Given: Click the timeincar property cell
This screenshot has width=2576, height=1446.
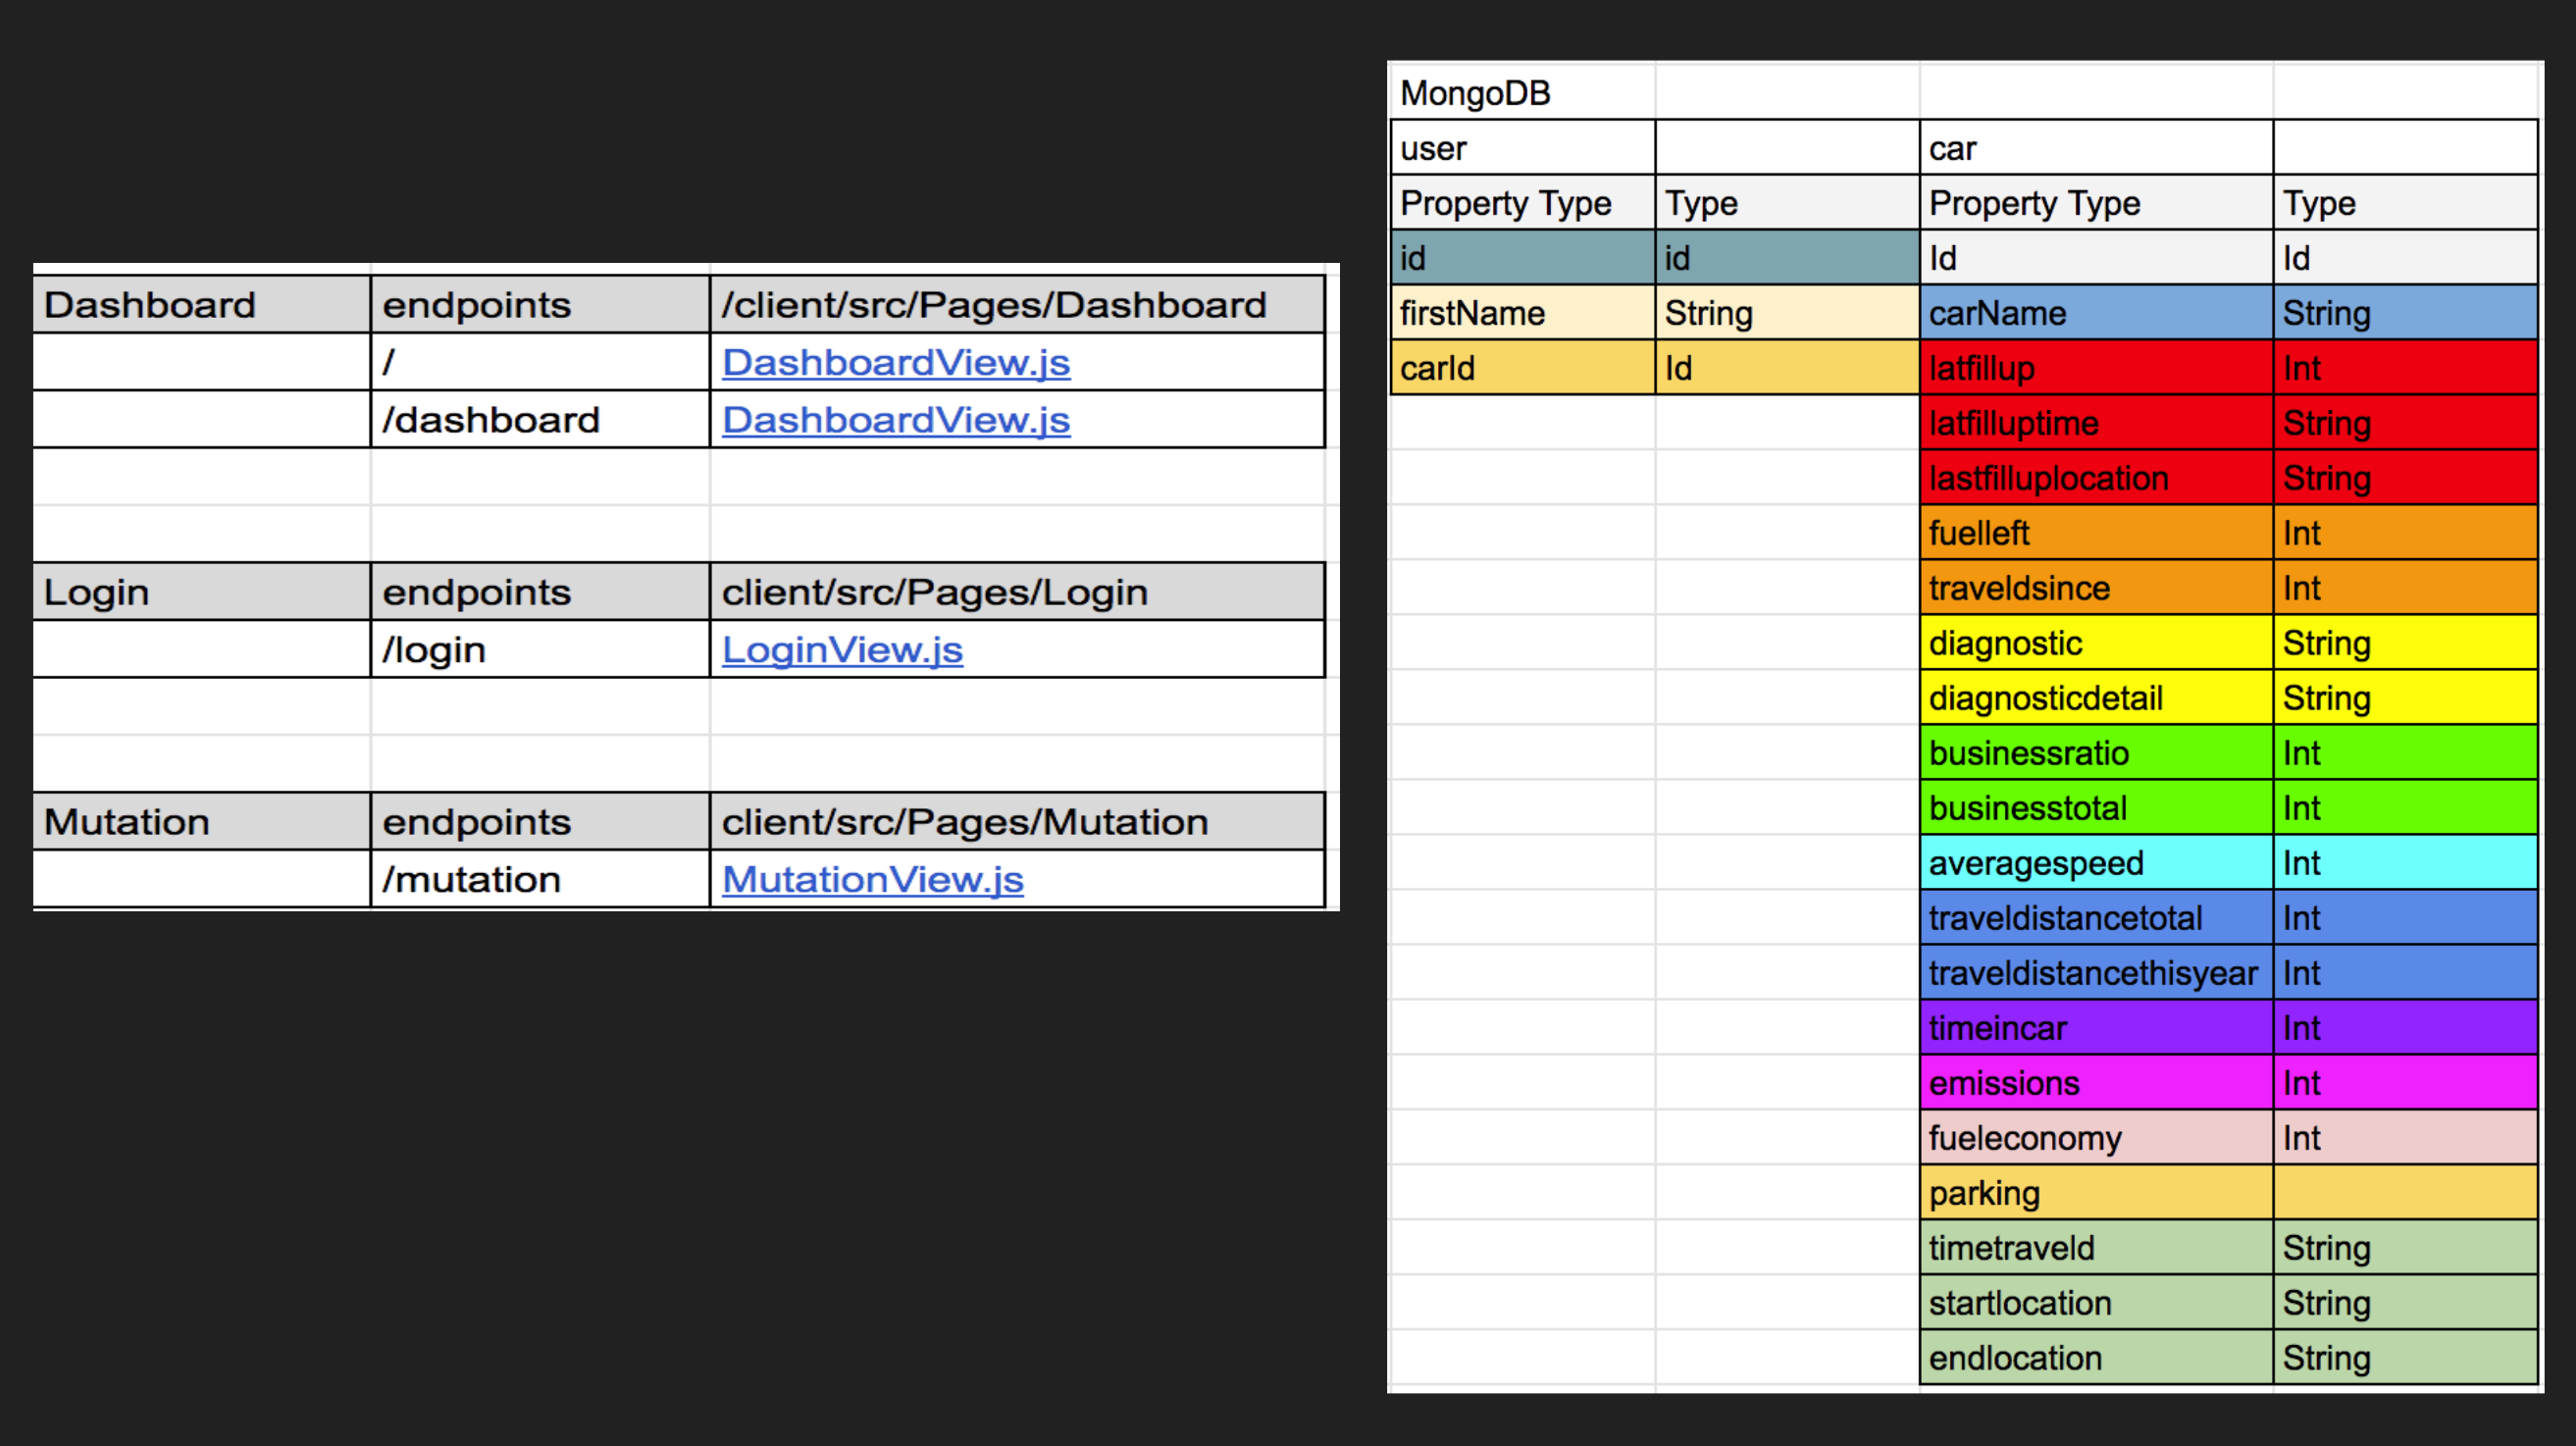Looking at the screenshot, I should click(2096, 1028).
